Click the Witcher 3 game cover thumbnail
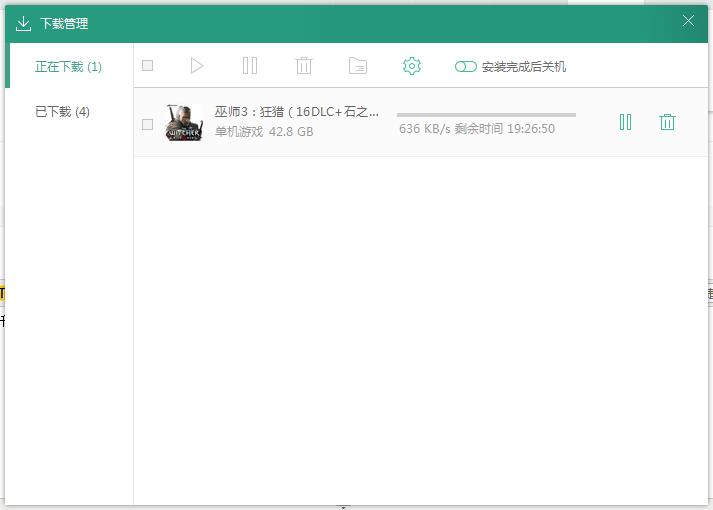 (x=184, y=122)
